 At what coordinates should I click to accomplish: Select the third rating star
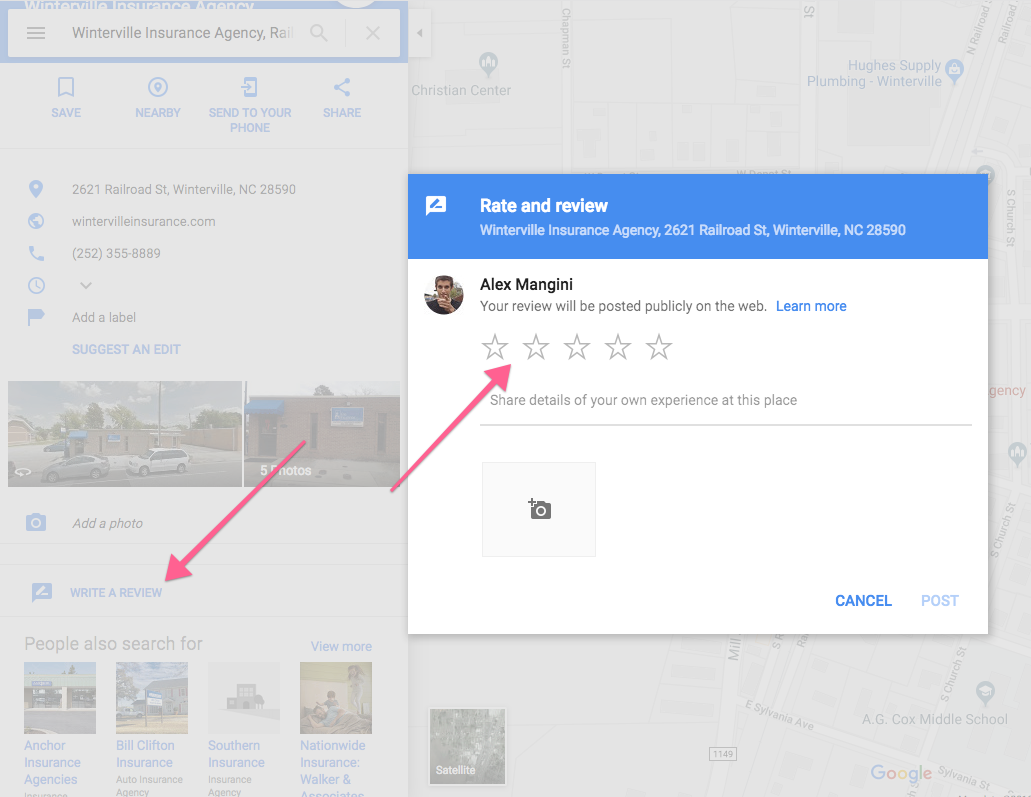pos(577,347)
